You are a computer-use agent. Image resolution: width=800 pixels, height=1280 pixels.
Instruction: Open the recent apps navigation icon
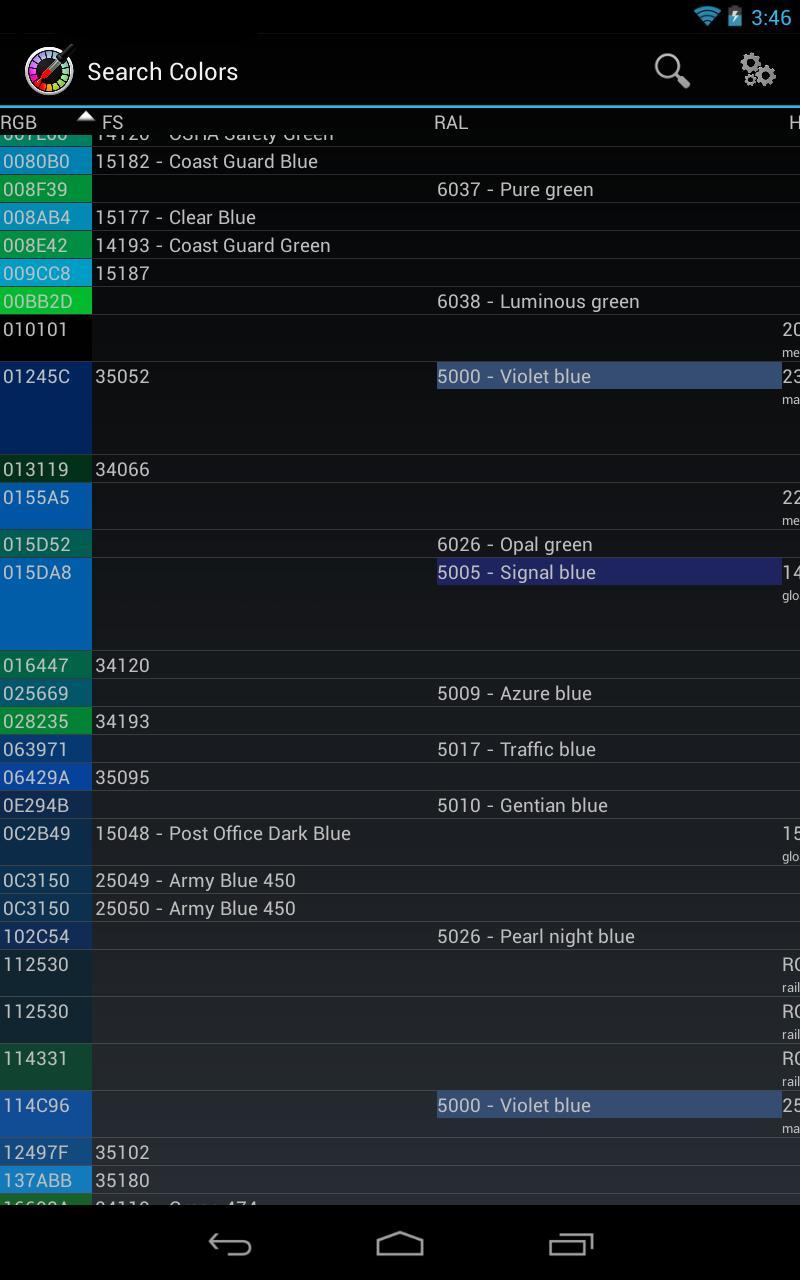click(x=571, y=1243)
